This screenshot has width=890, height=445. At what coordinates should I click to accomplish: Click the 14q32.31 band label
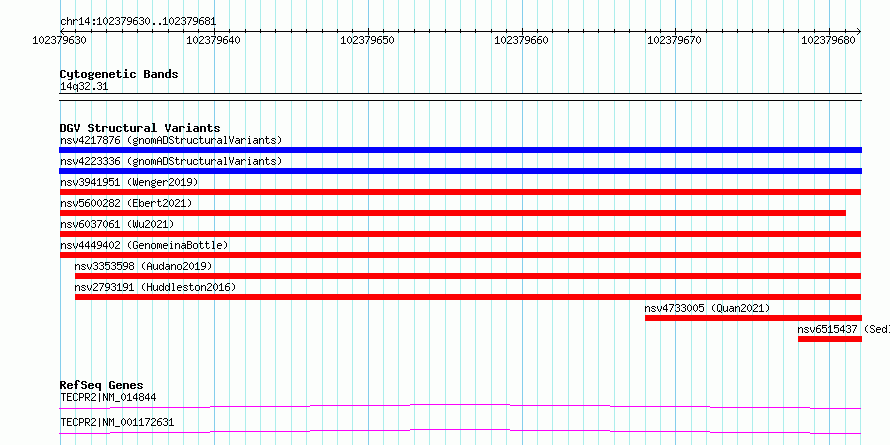[84, 87]
